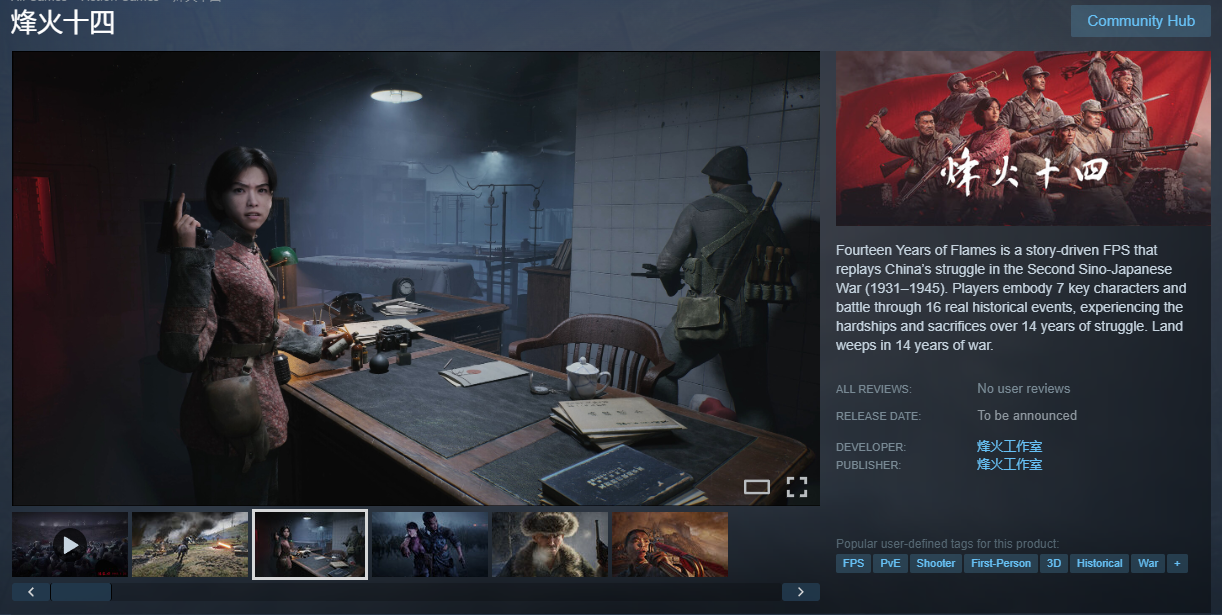Click the right arrow of thumbnail strip
This screenshot has height=615, width=1222.
pyautogui.click(x=801, y=592)
